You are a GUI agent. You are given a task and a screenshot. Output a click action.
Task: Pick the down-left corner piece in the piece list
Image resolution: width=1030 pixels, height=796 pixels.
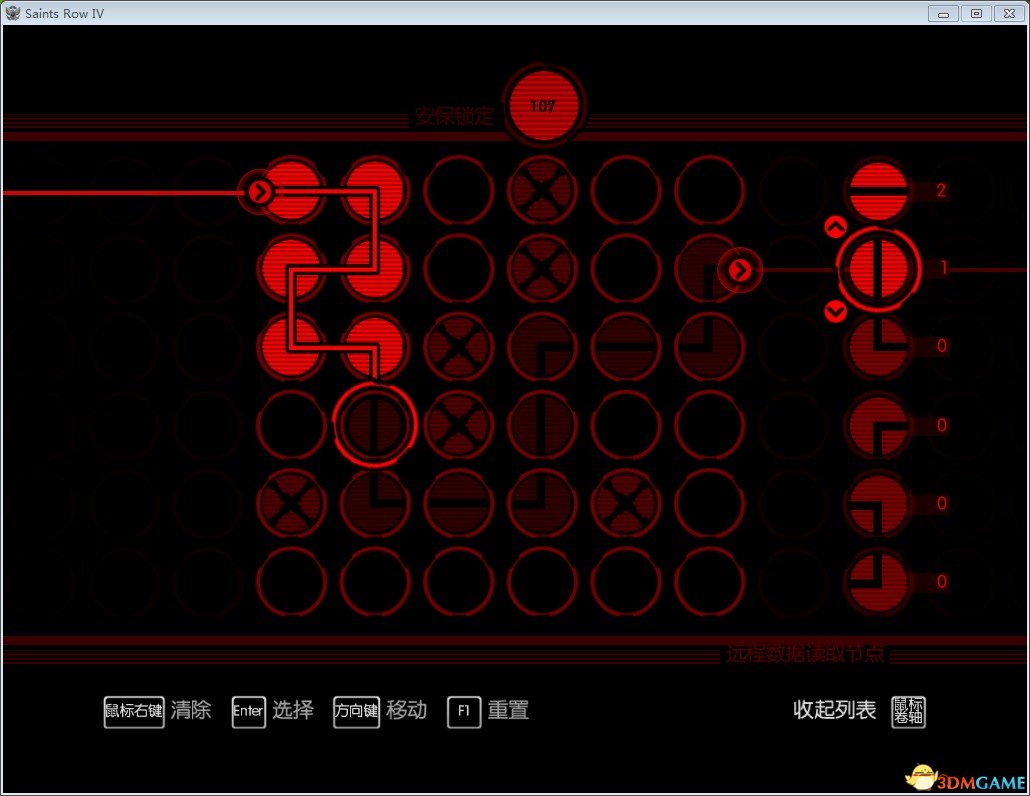pyautogui.click(x=878, y=503)
